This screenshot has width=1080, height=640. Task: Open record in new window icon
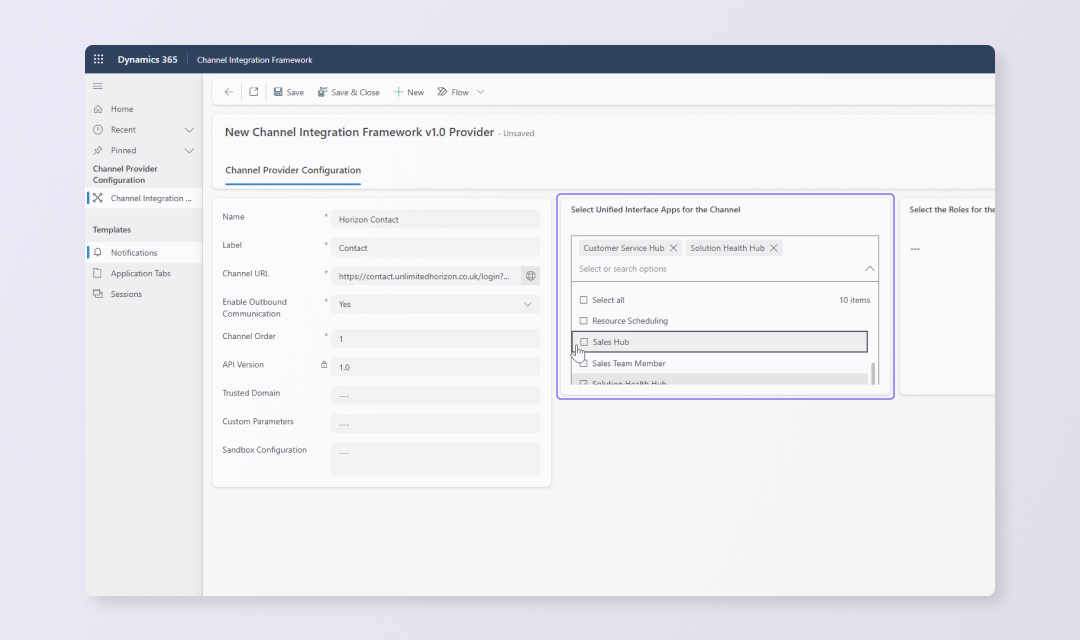(x=254, y=92)
